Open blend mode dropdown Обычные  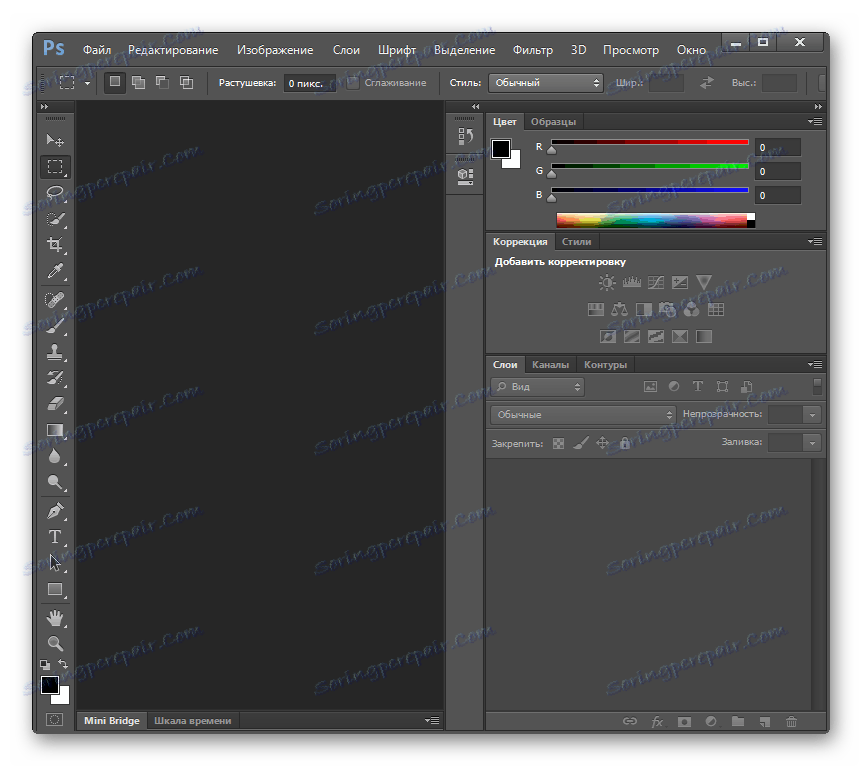[583, 414]
